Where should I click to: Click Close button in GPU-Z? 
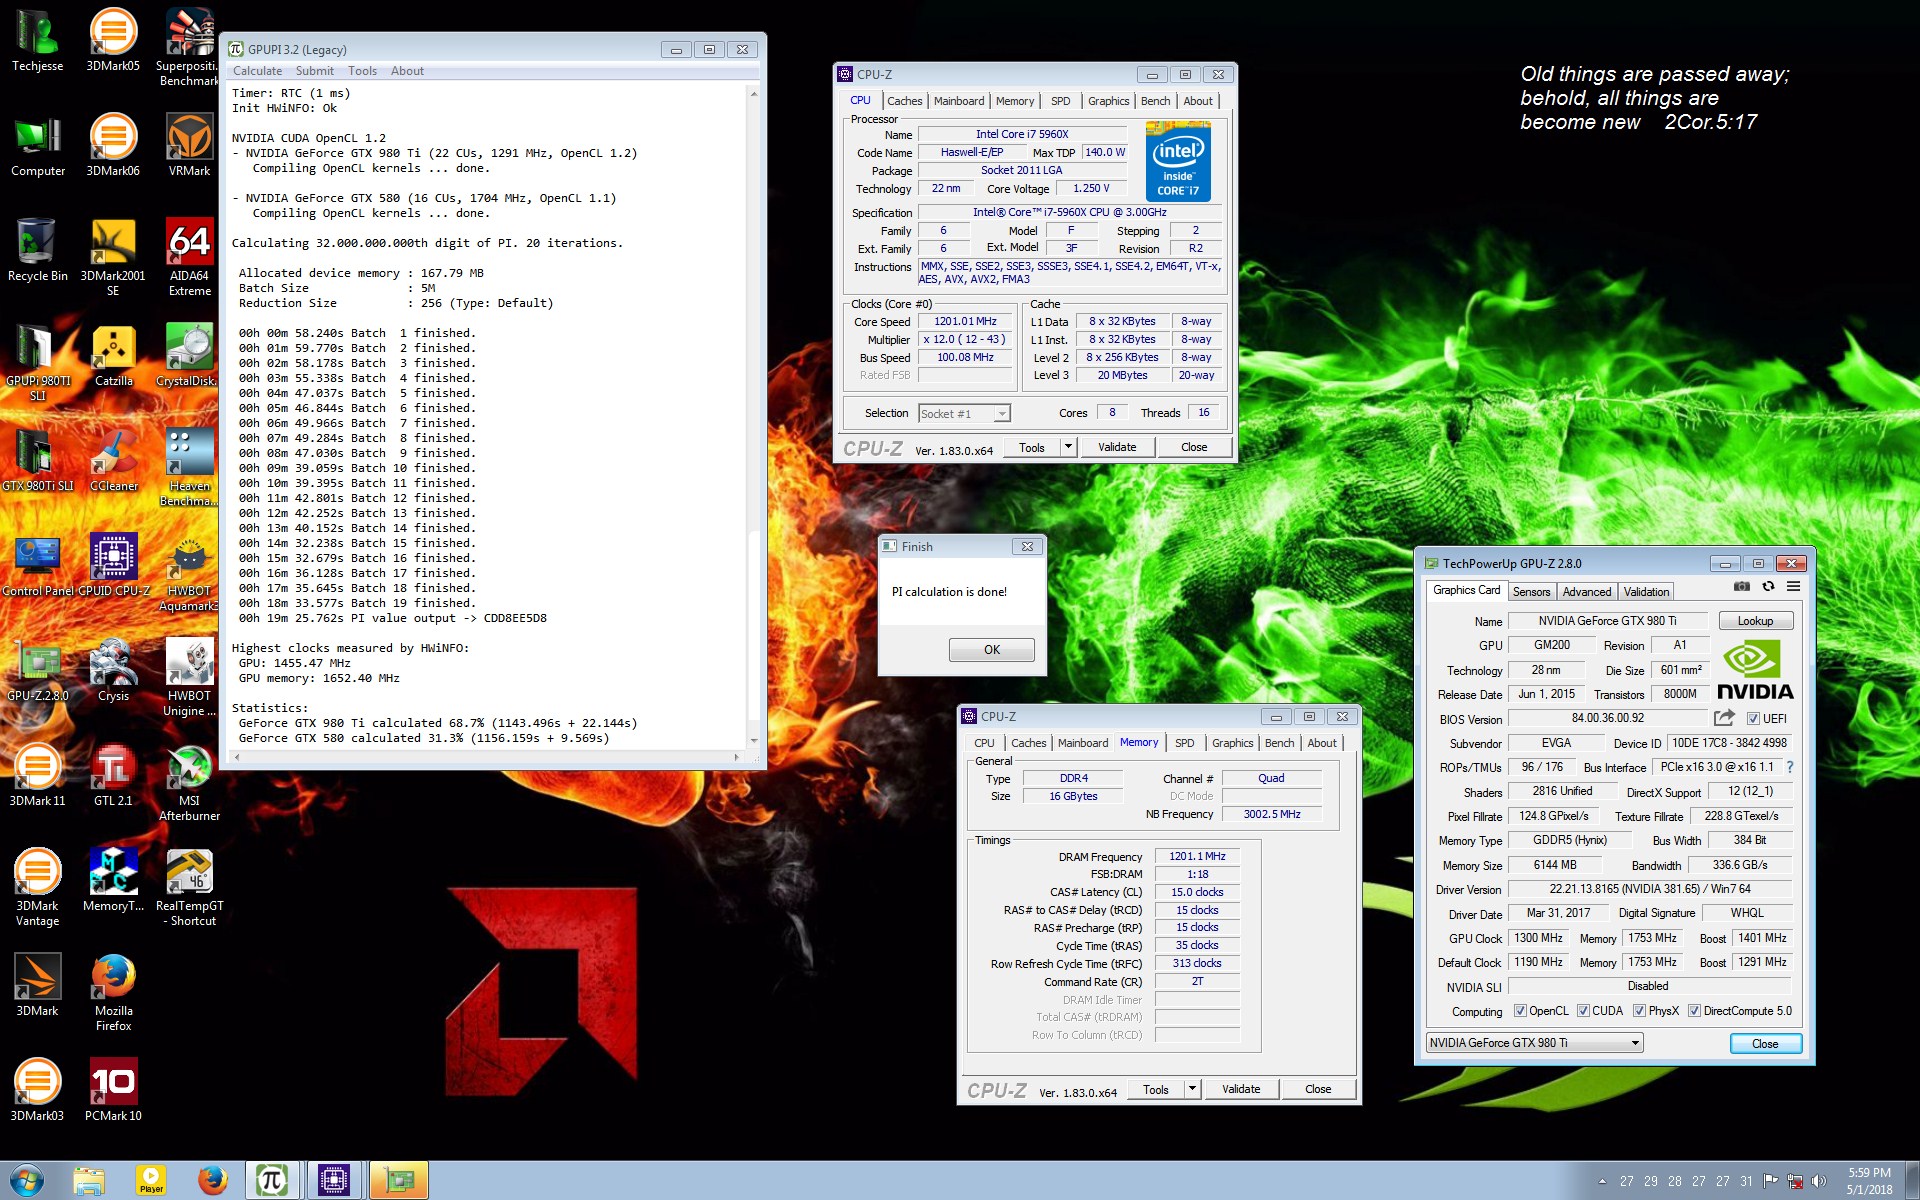pos(1765,1044)
